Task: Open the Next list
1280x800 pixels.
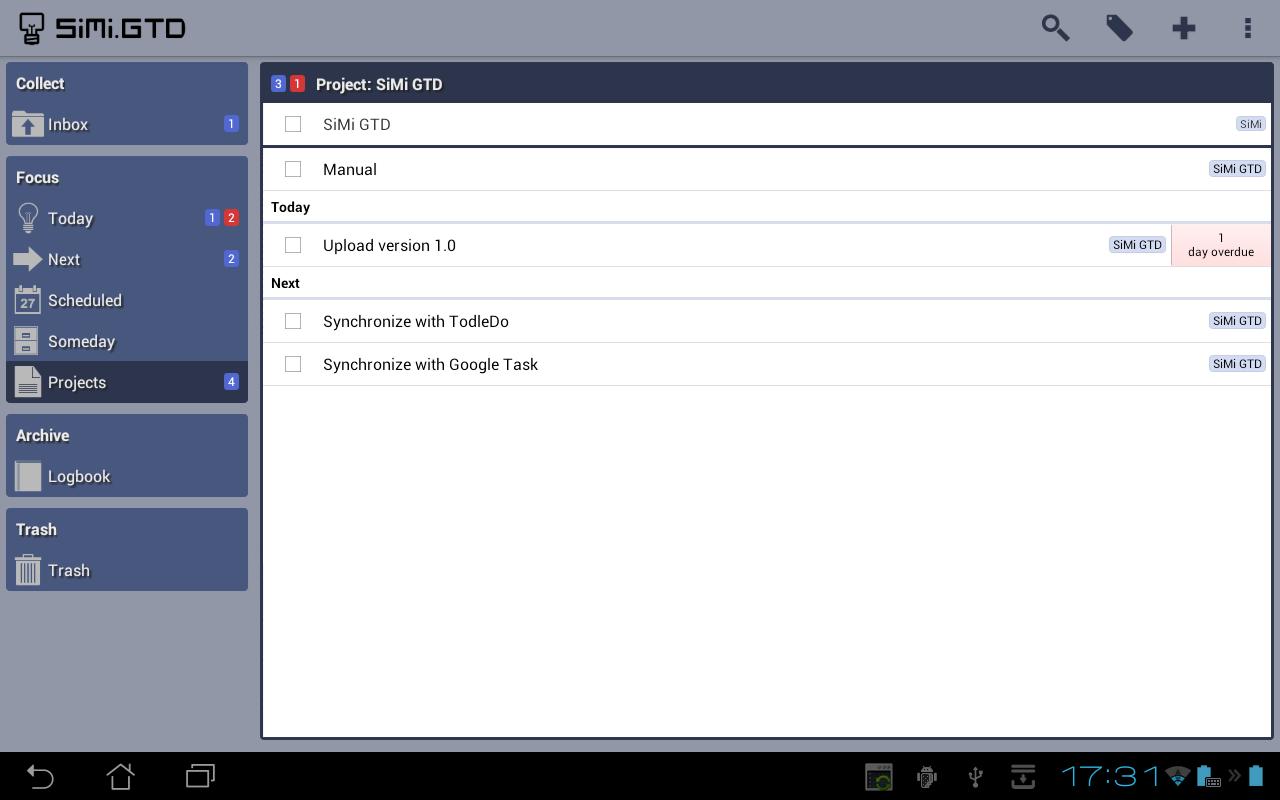Action: pos(127,259)
